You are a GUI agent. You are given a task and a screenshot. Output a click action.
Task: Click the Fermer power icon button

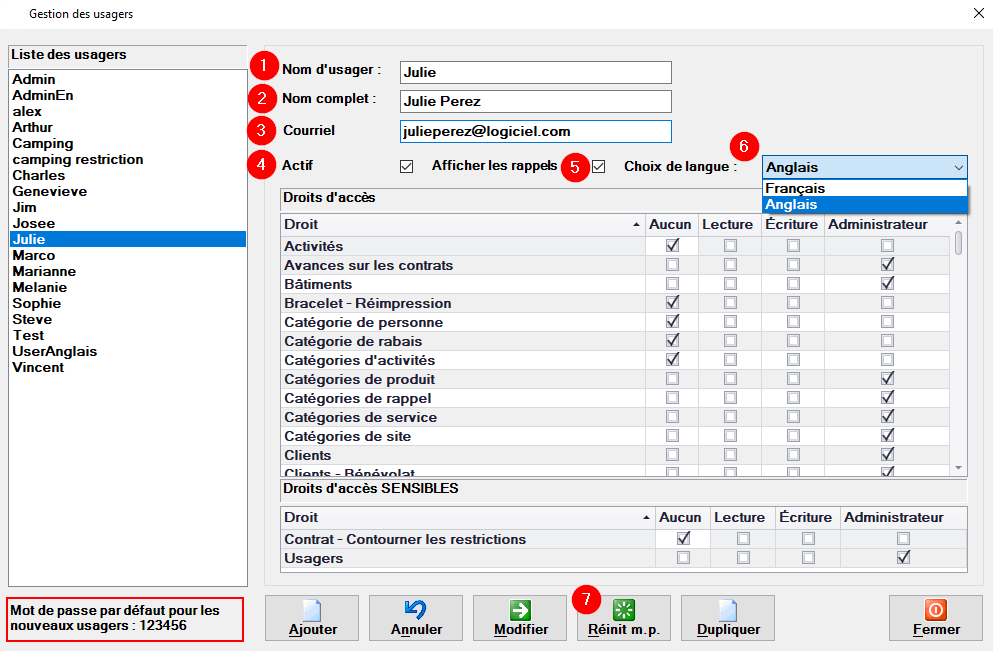[936, 611]
